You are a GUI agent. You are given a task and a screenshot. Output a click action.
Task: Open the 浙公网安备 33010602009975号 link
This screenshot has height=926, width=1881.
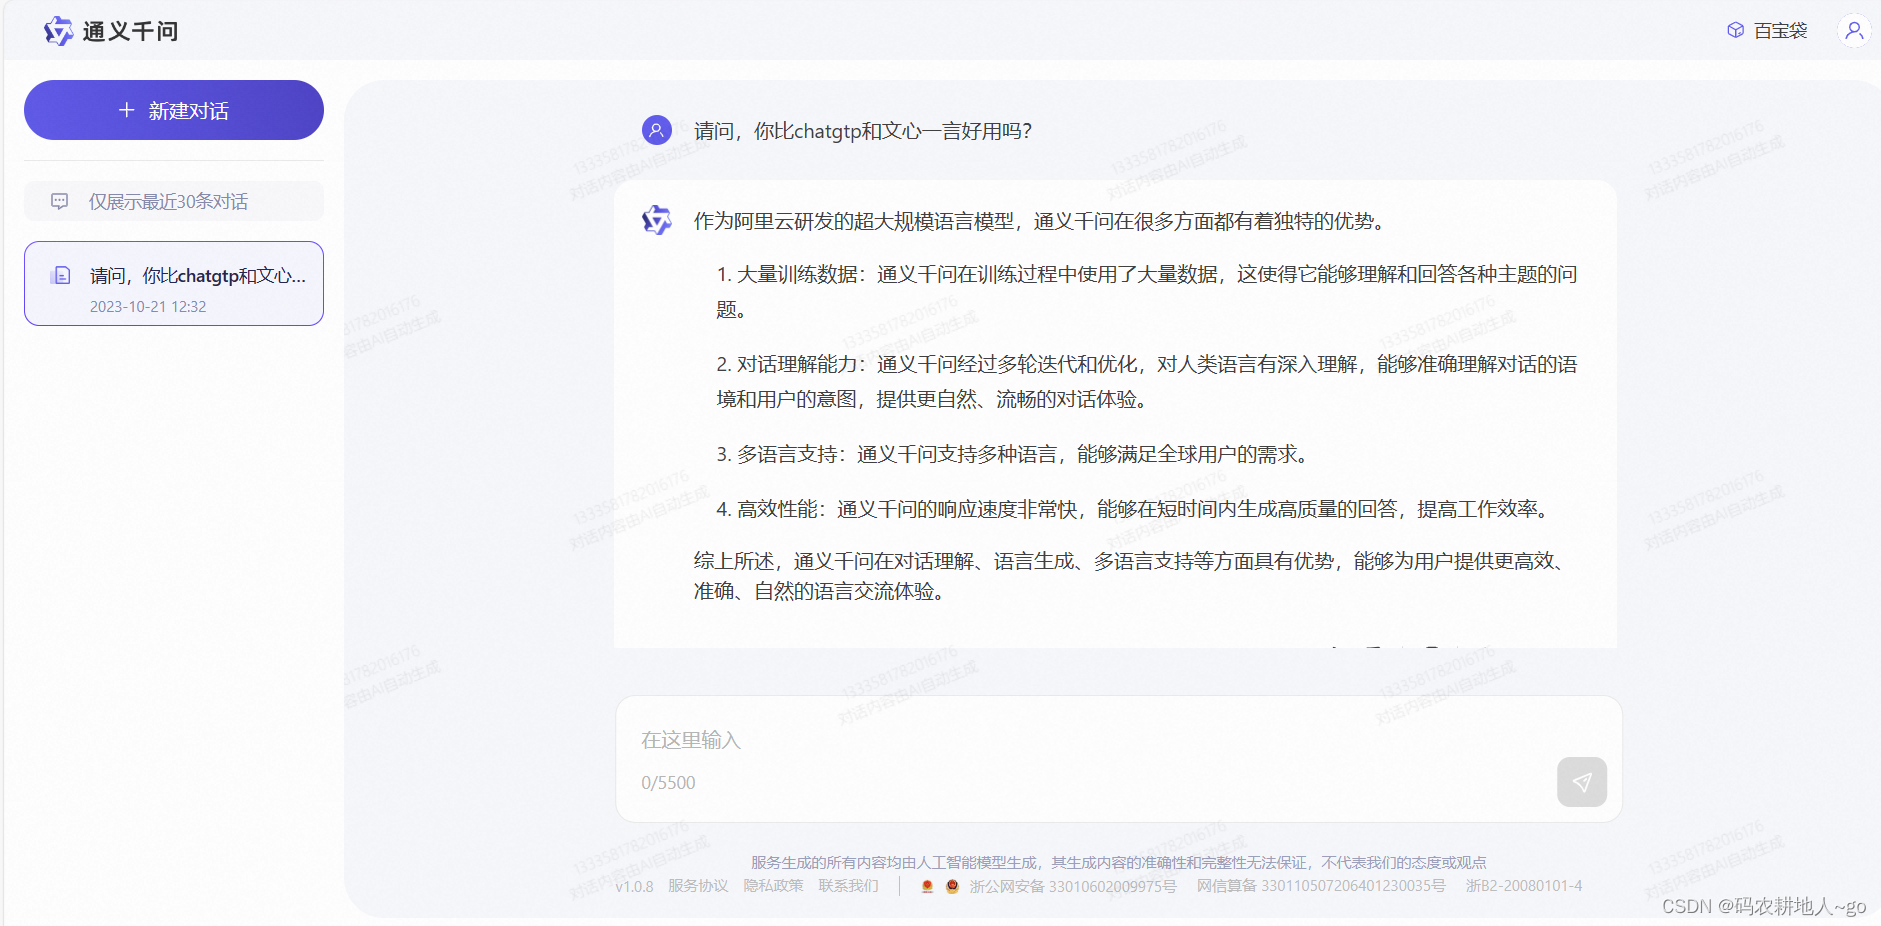click(x=1073, y=886)
